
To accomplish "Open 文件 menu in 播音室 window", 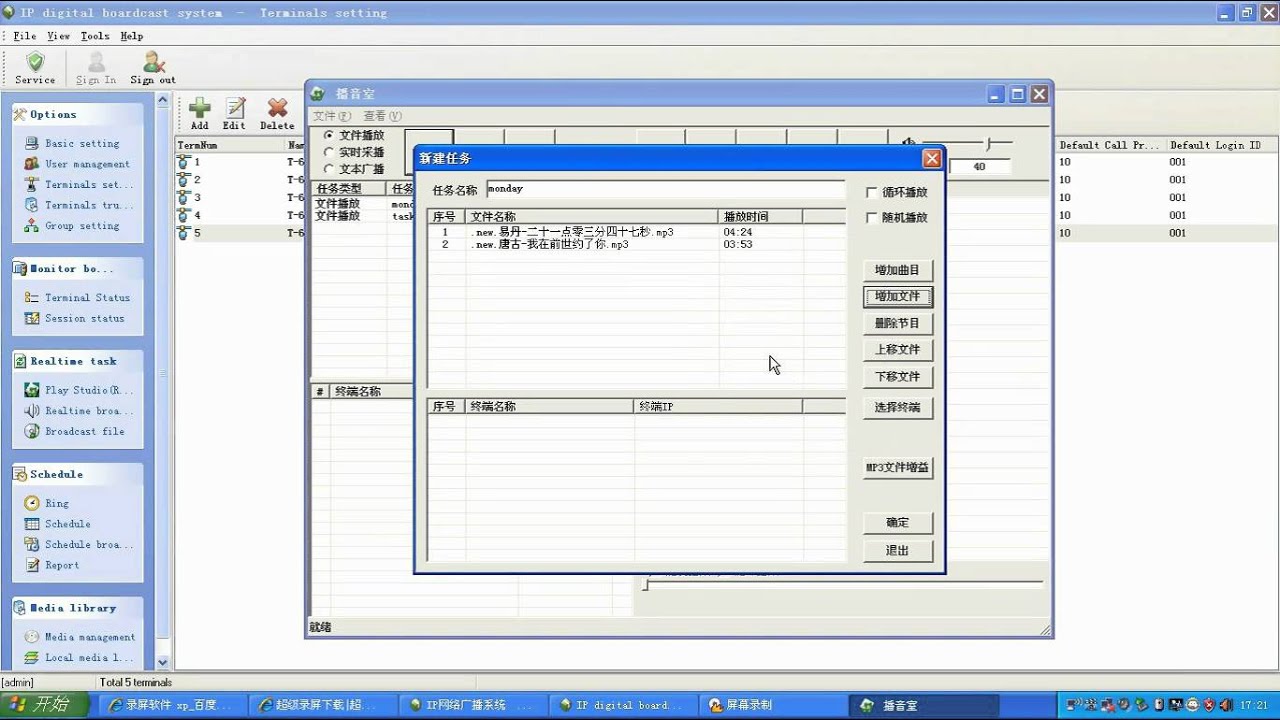I will click(x=332, y=116).
